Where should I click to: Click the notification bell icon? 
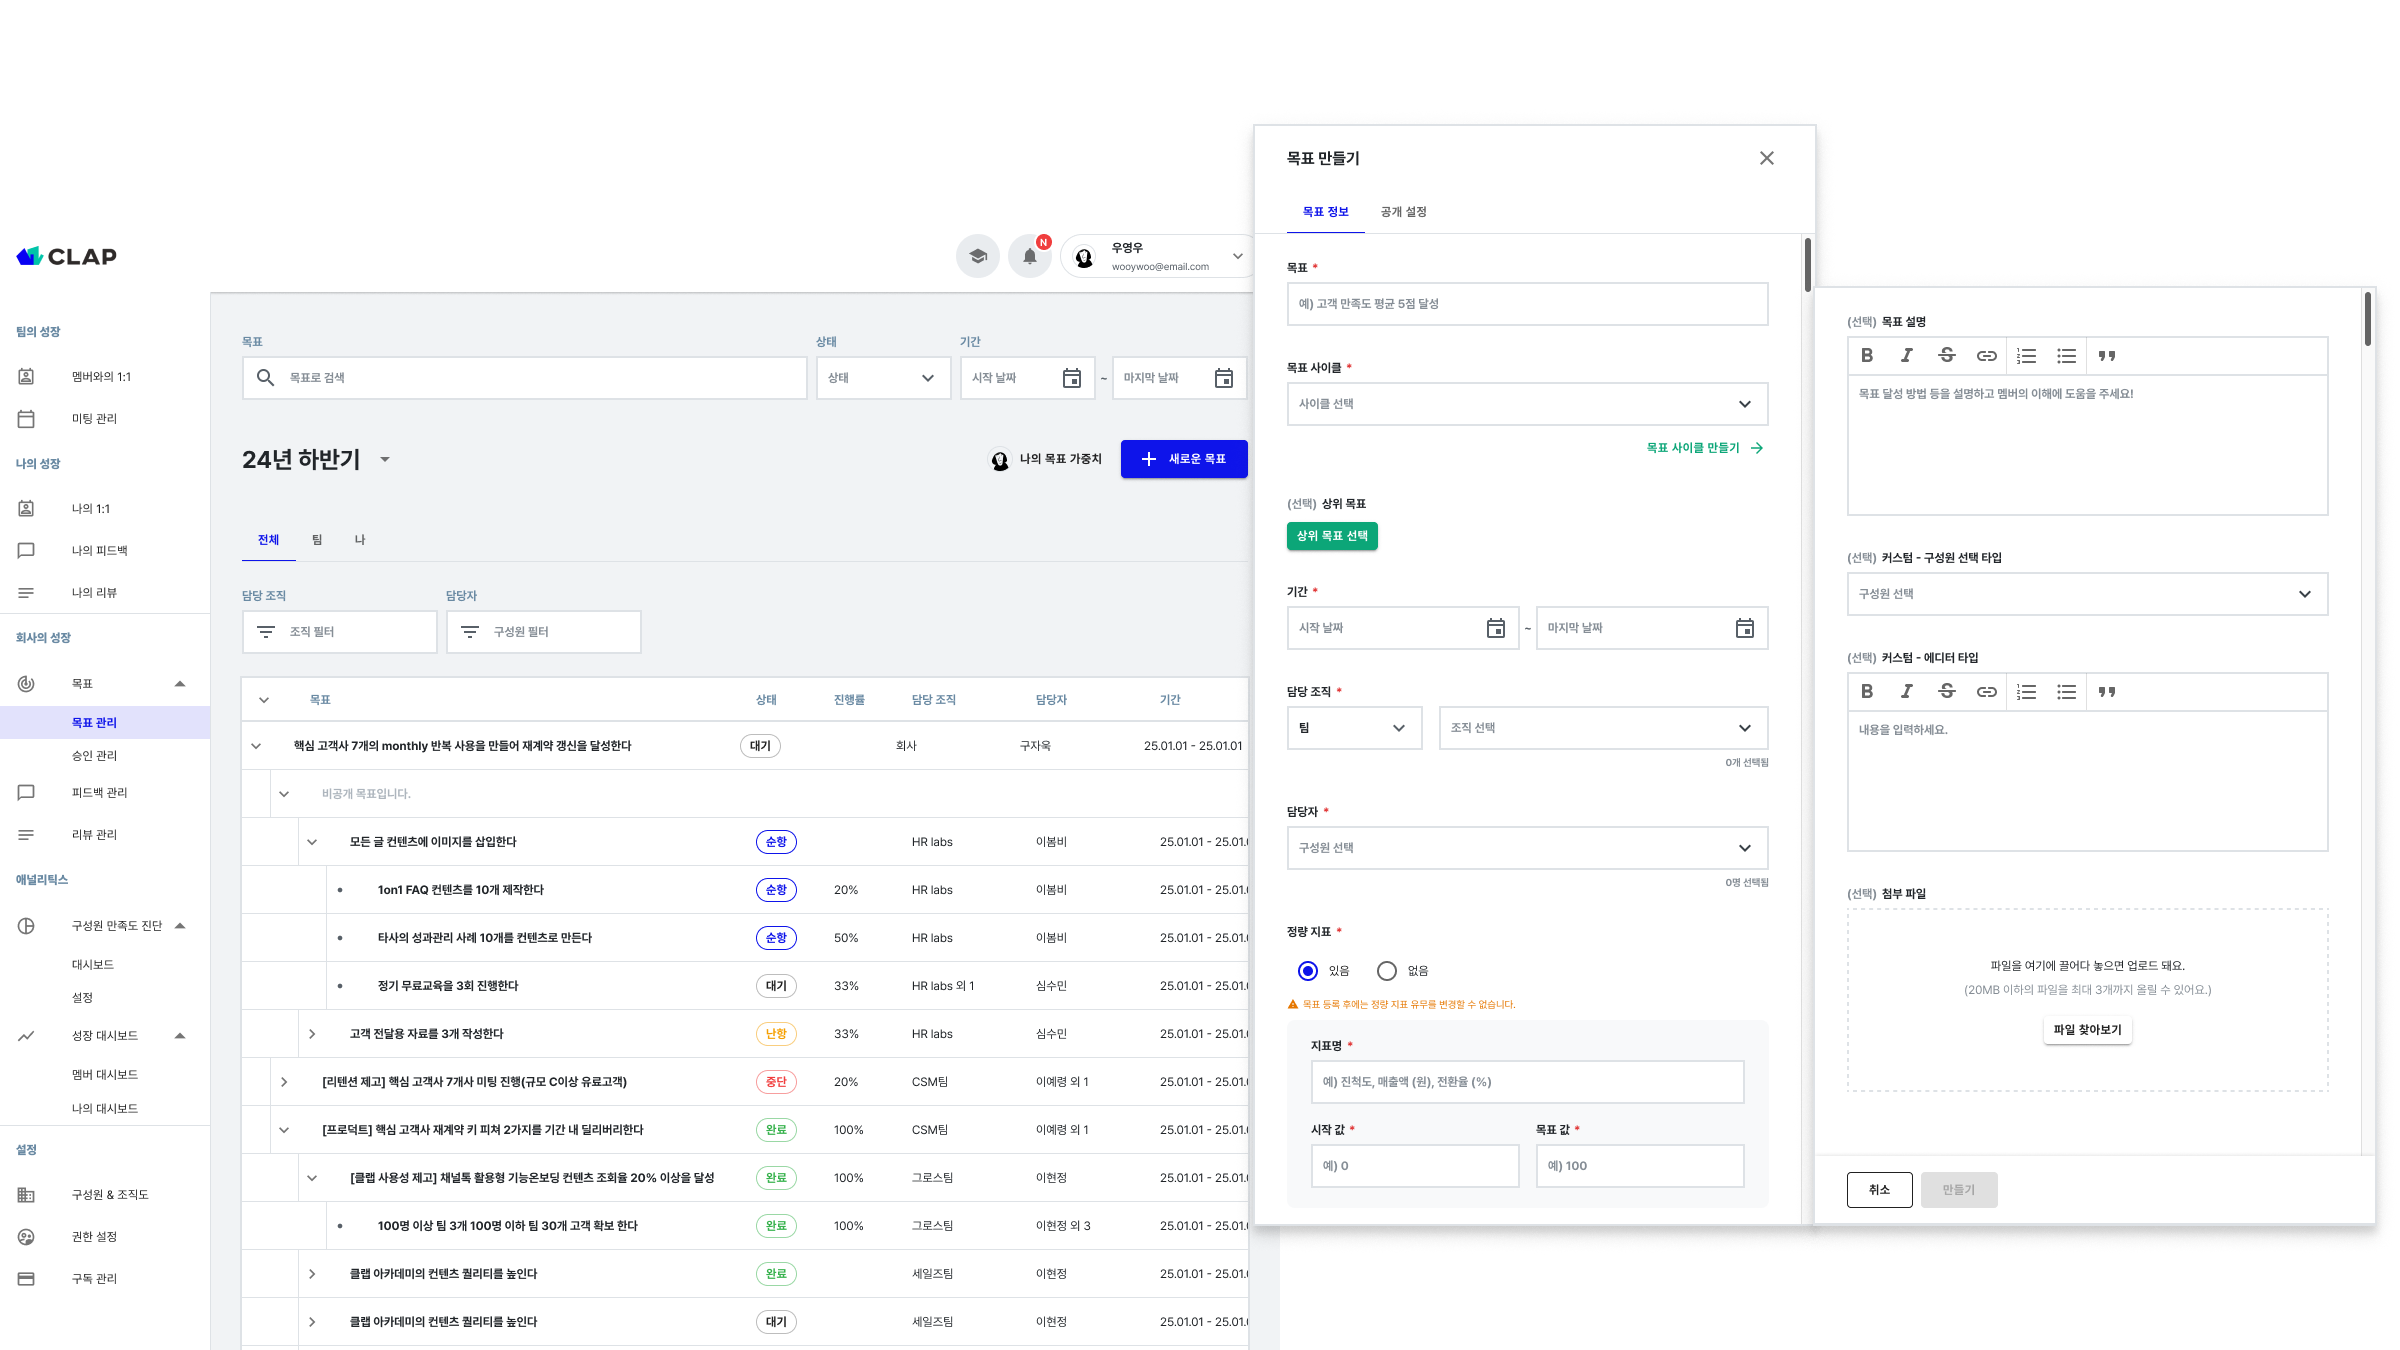tap(1029, 256)
